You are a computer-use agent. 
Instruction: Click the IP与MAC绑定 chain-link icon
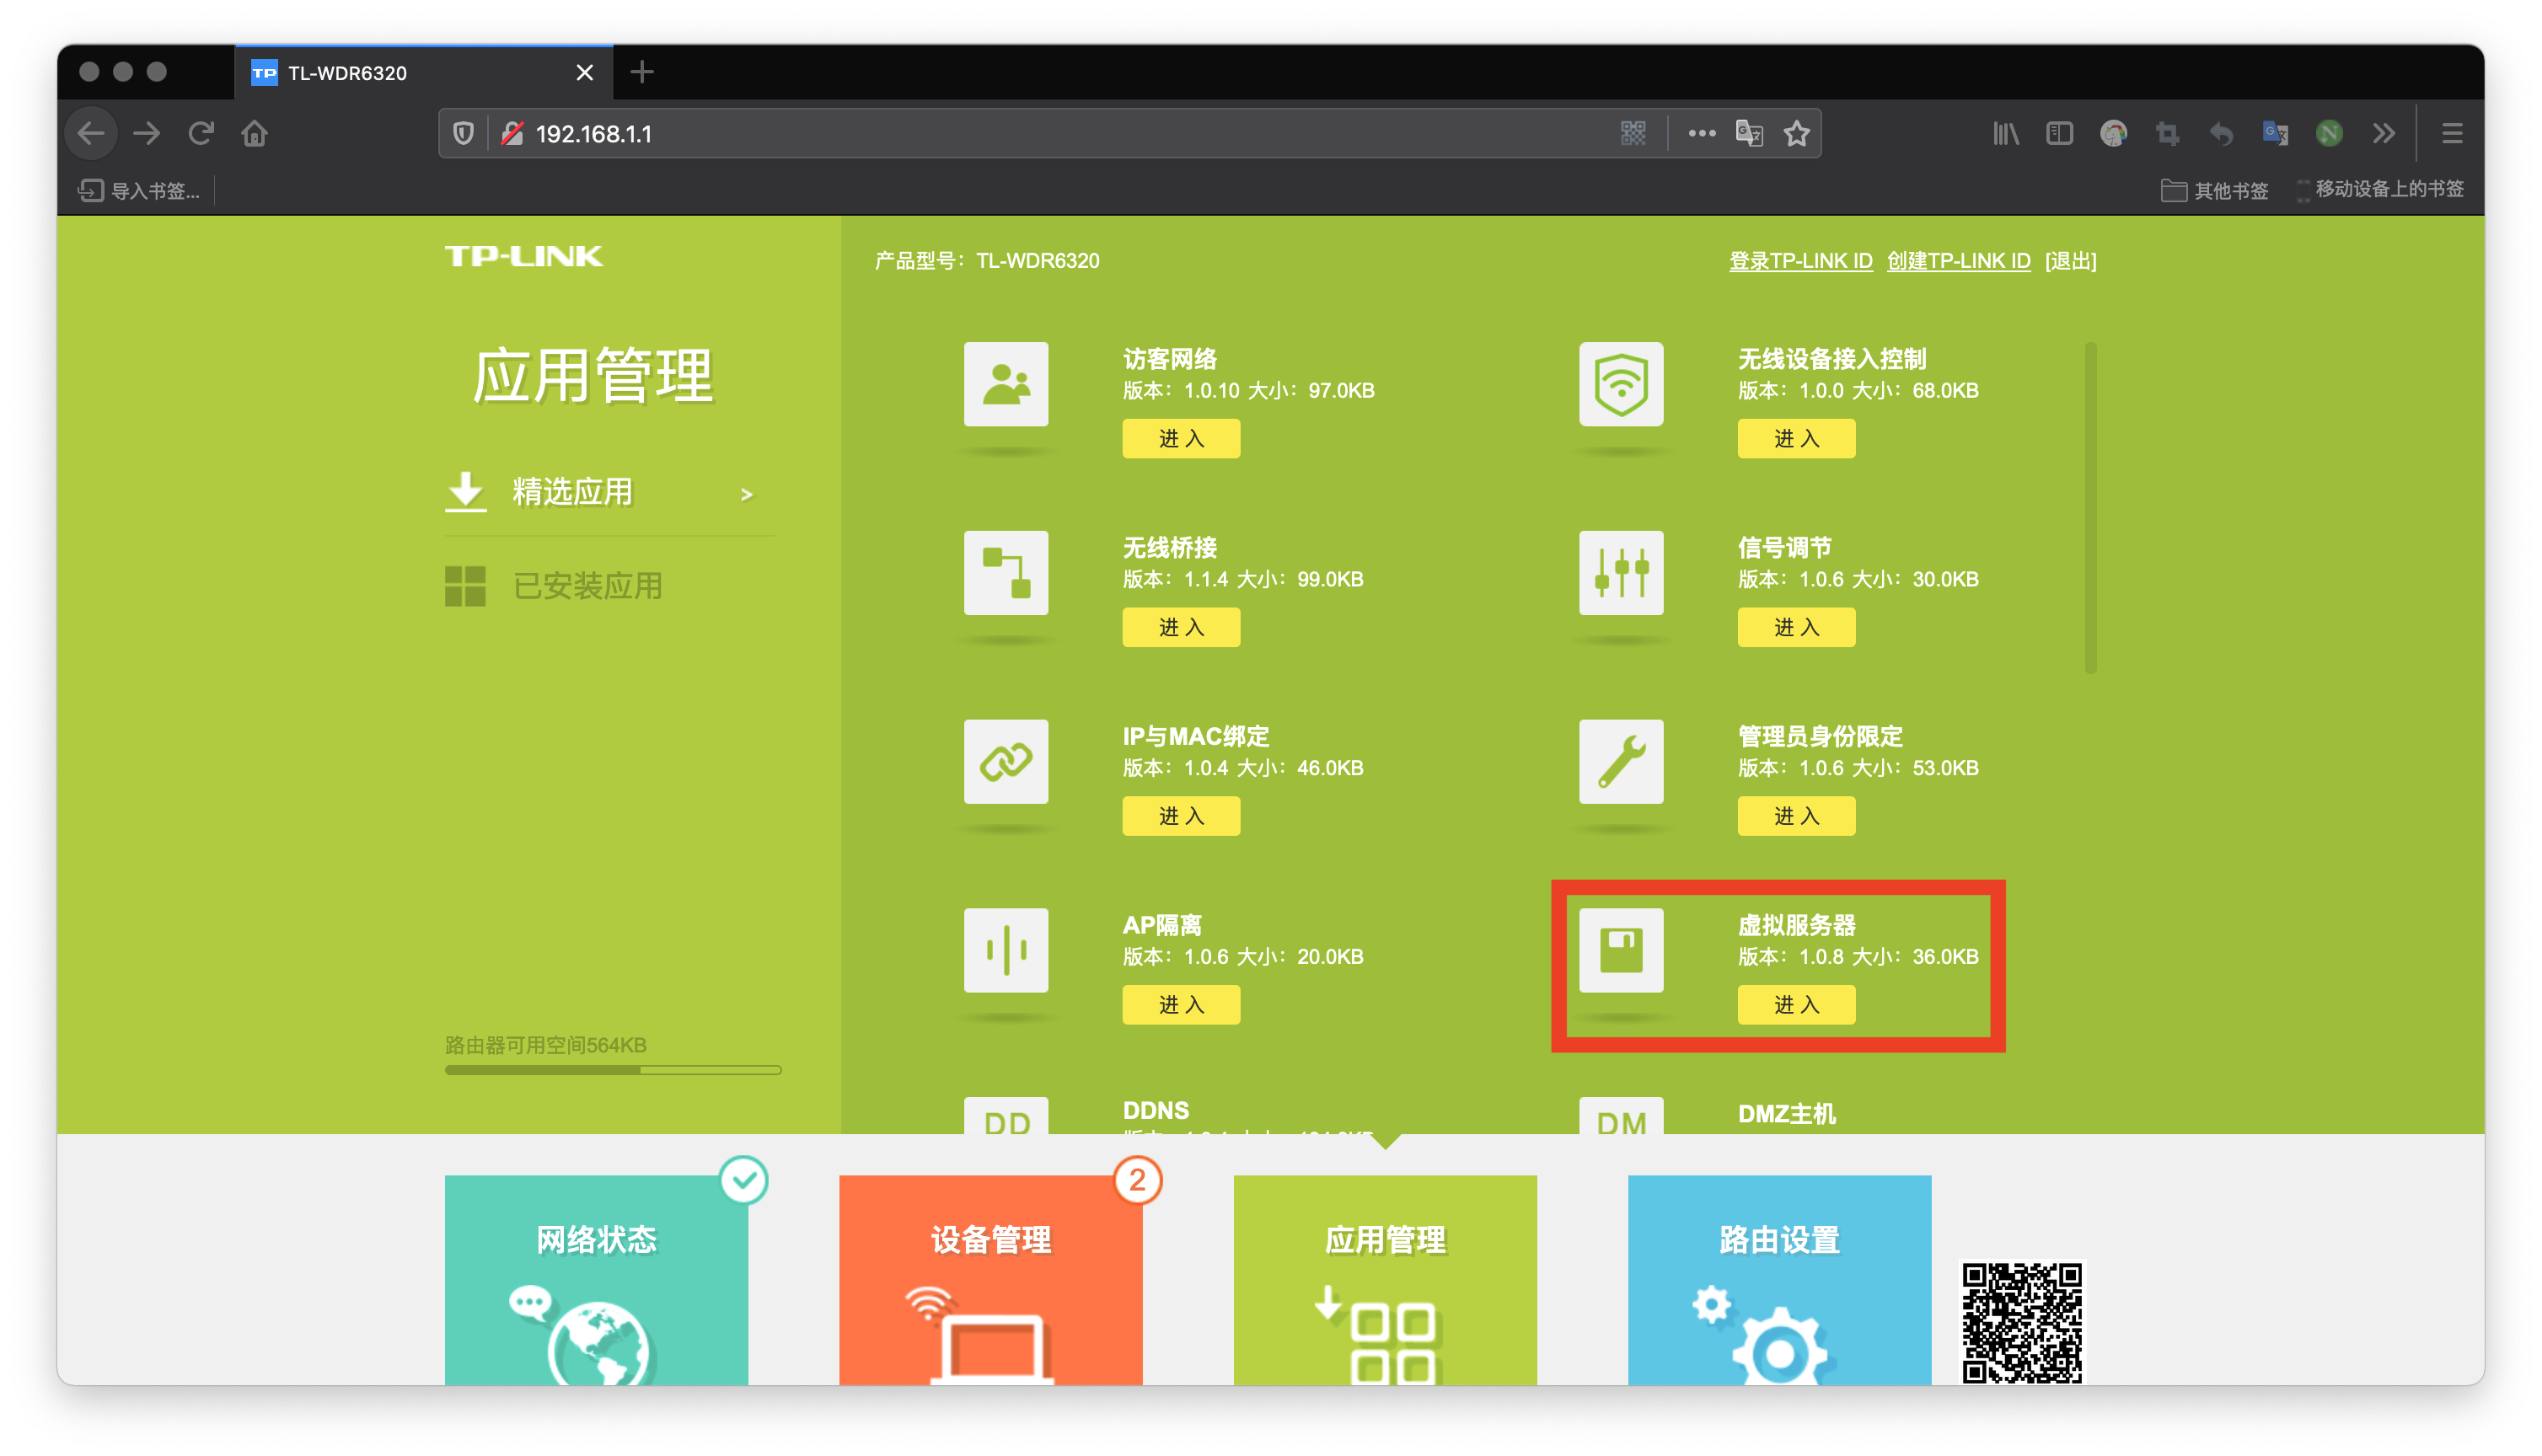(x=1005, y=762)
